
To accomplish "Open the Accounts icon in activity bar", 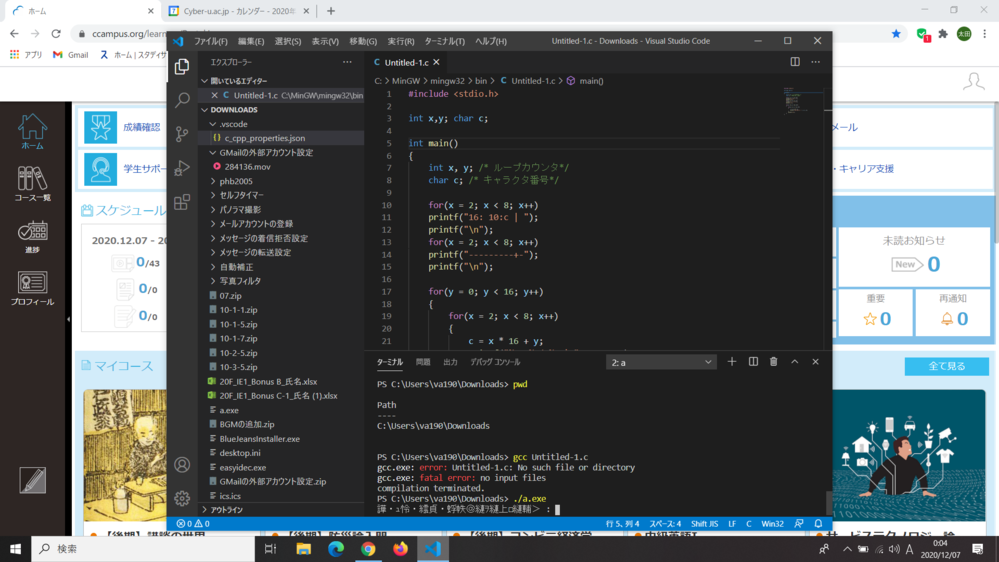I will 182,465.
